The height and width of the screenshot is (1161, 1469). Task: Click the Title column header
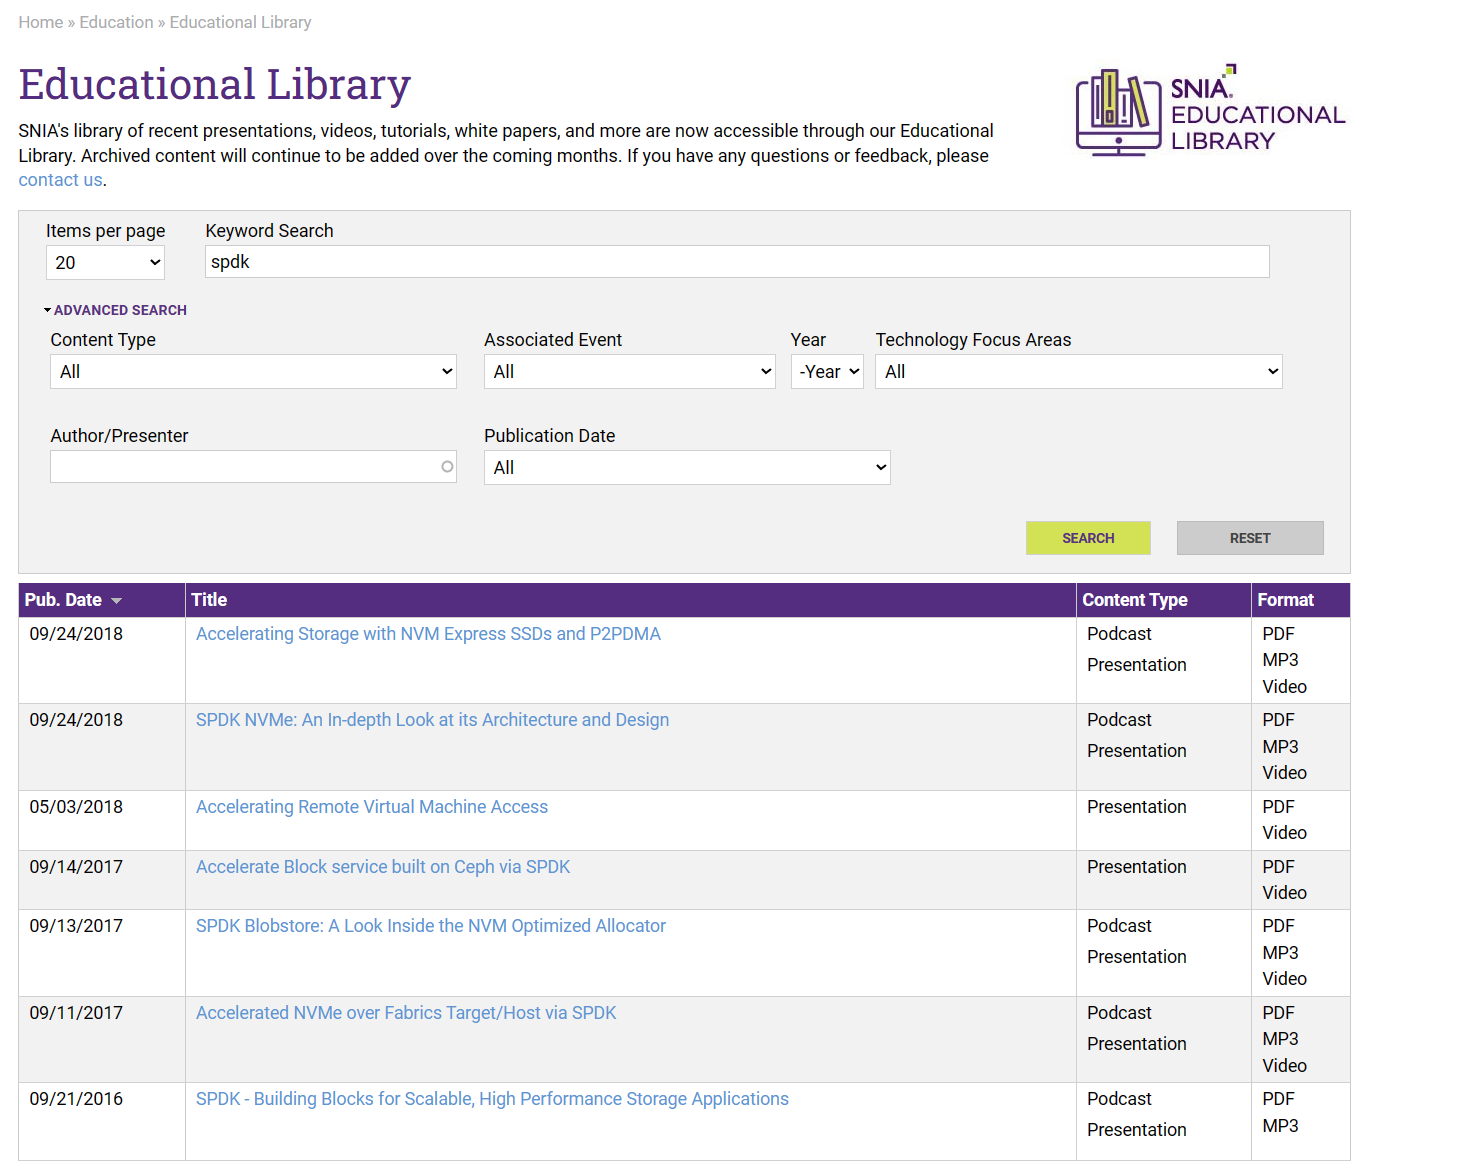pyautogui.click(x=209, y=600)
